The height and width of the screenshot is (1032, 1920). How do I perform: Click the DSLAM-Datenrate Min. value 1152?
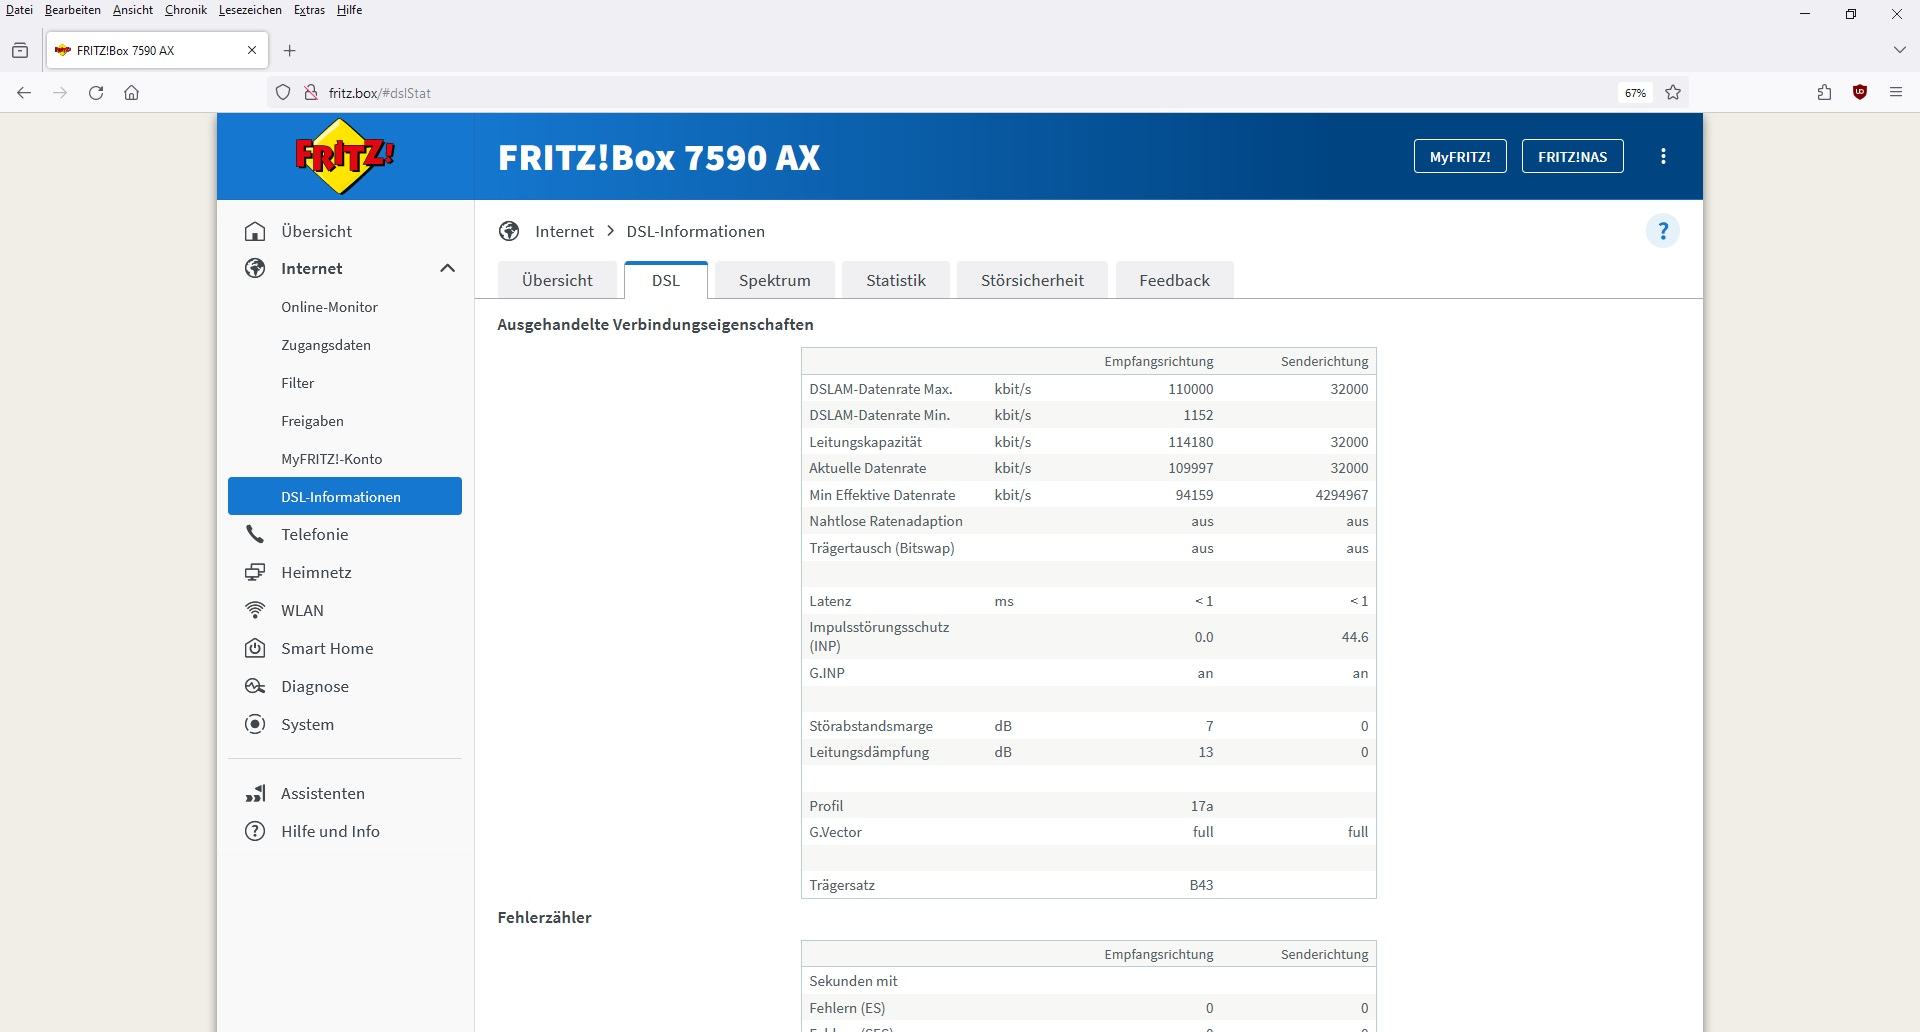pyautogui.click(x=1198, y=415)
